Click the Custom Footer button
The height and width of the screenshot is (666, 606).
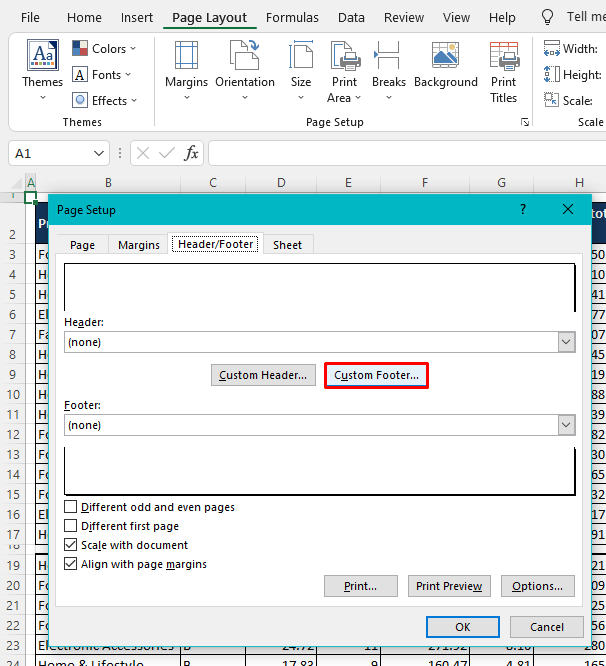point(376,375)
